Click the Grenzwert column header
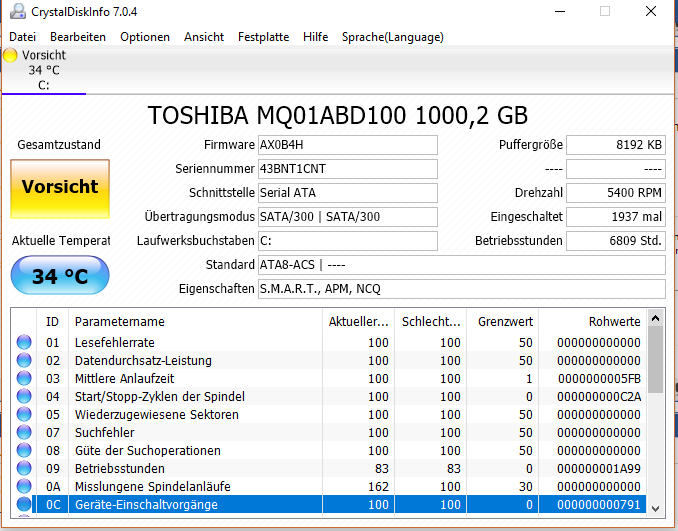 coord(503,322)
